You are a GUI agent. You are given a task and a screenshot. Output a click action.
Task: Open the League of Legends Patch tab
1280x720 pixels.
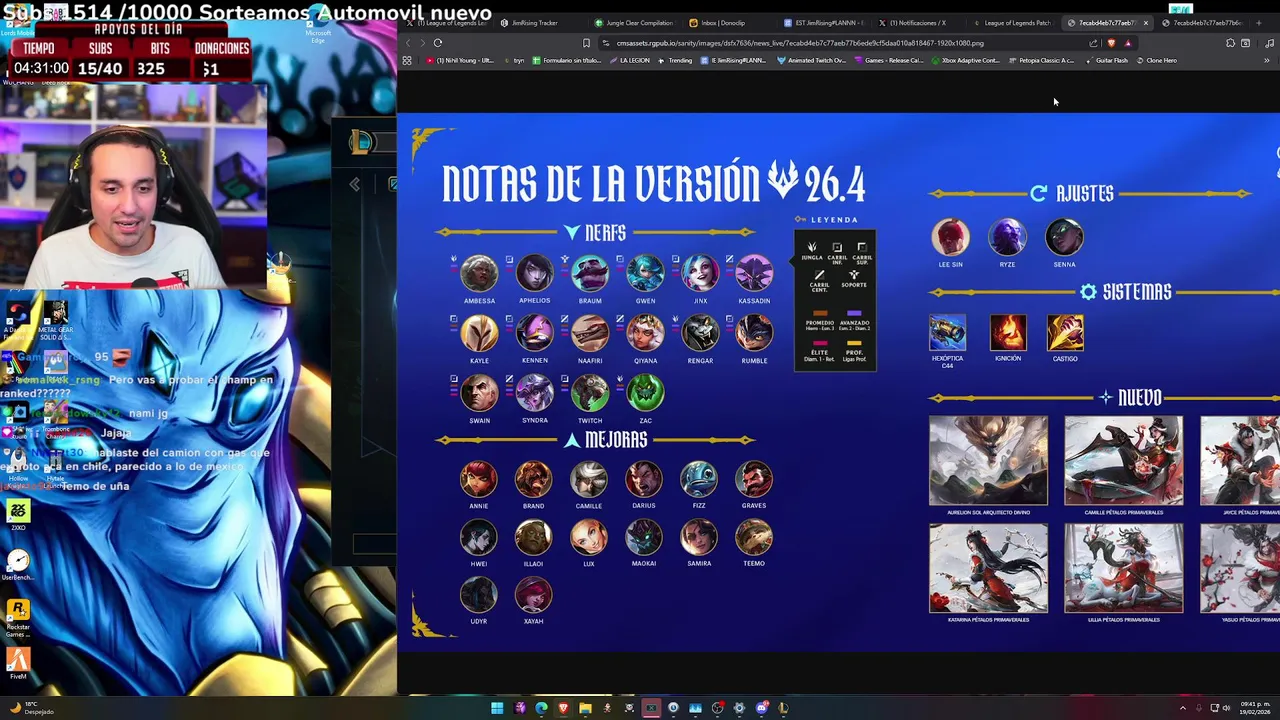1012,22
